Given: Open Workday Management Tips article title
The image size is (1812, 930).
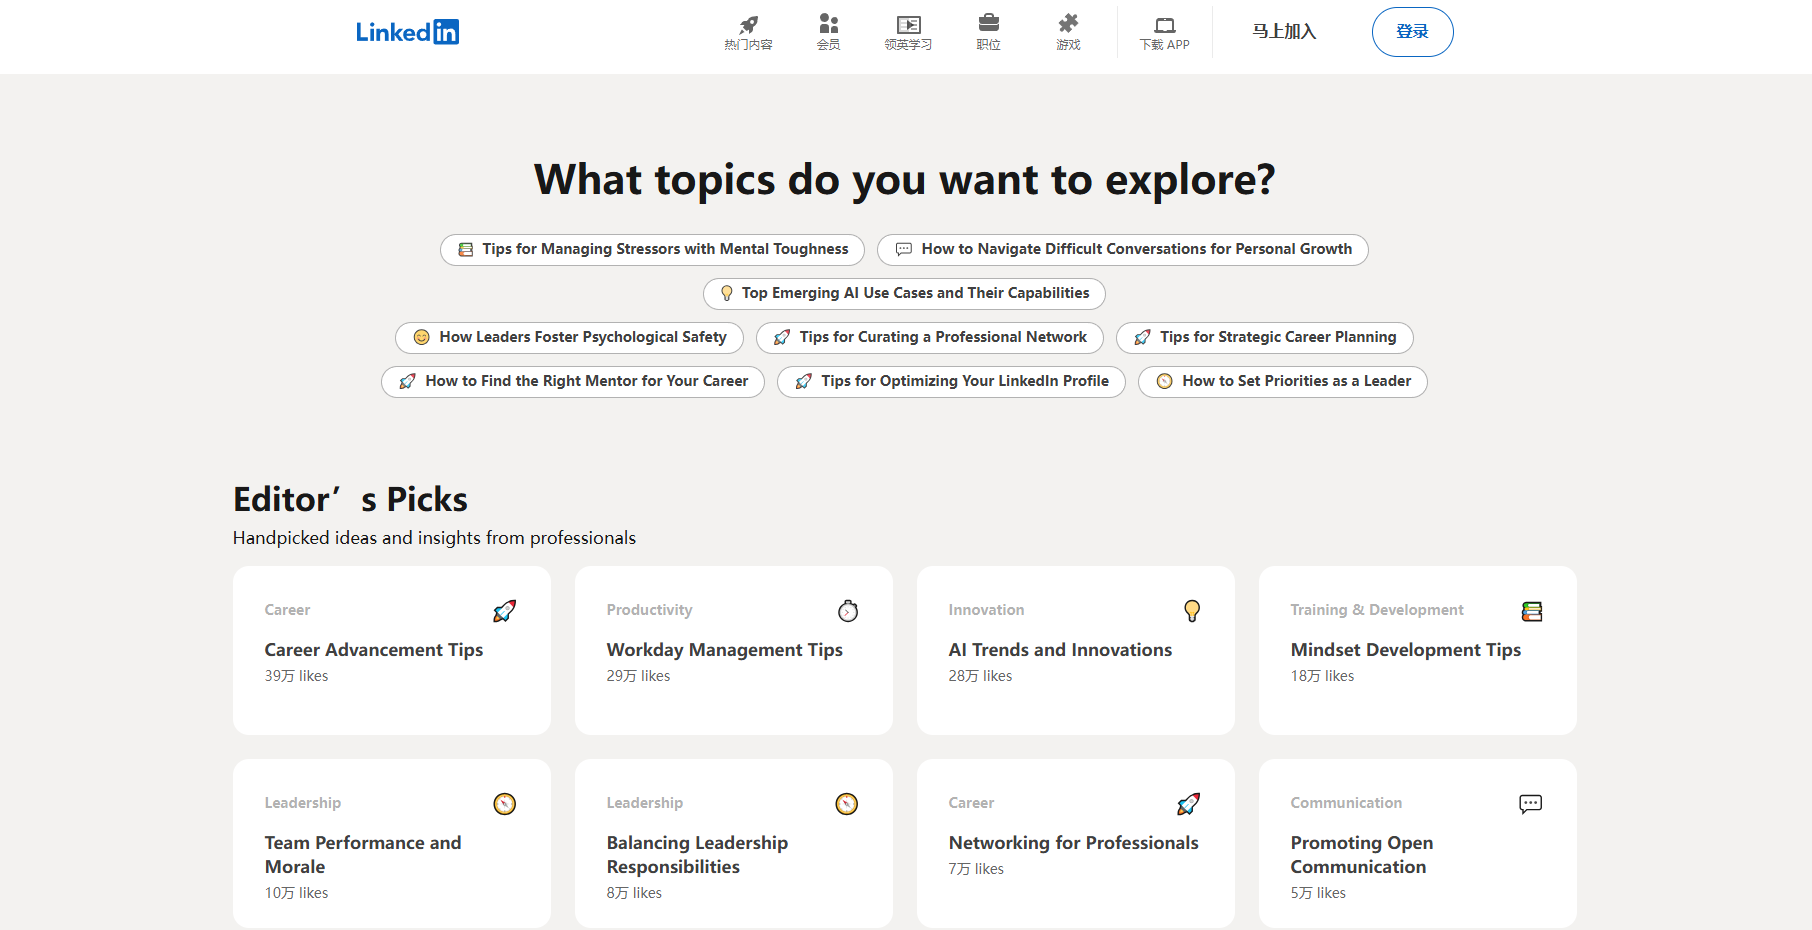Looking at the screenshot, I should [x=724, y=650].
